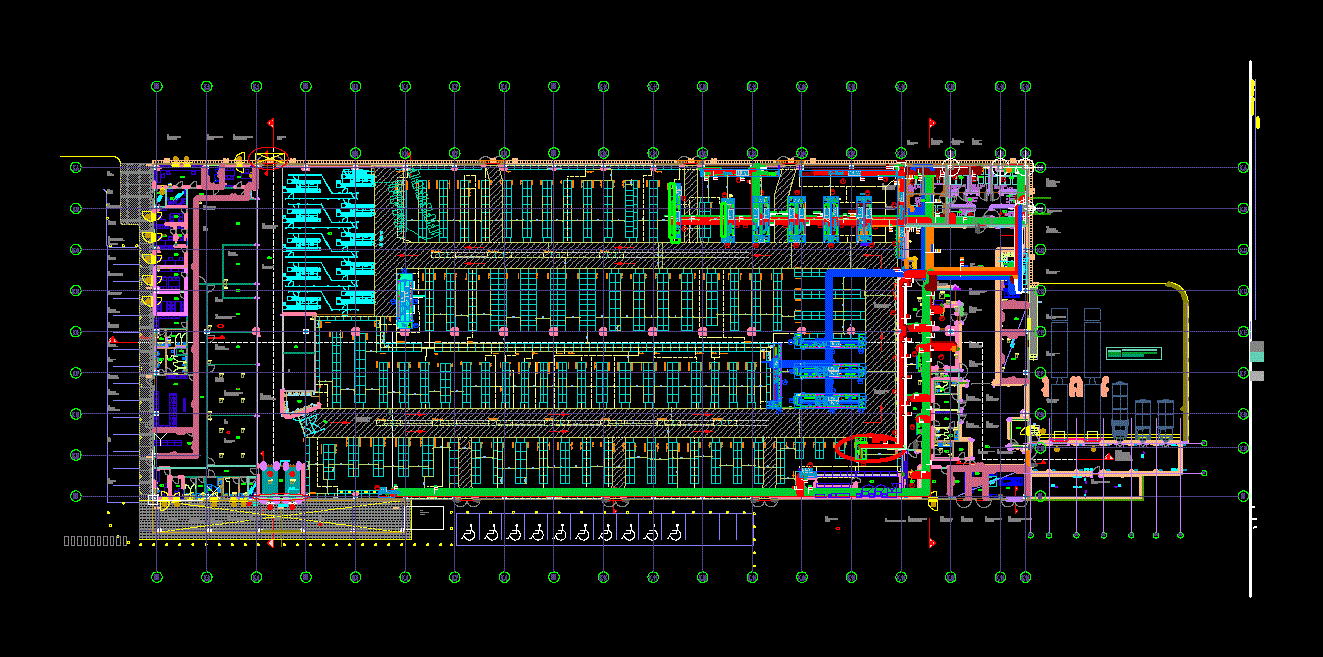Pick the red section arrow at top right
This screenshot has height=657, width=1323.
932,123
